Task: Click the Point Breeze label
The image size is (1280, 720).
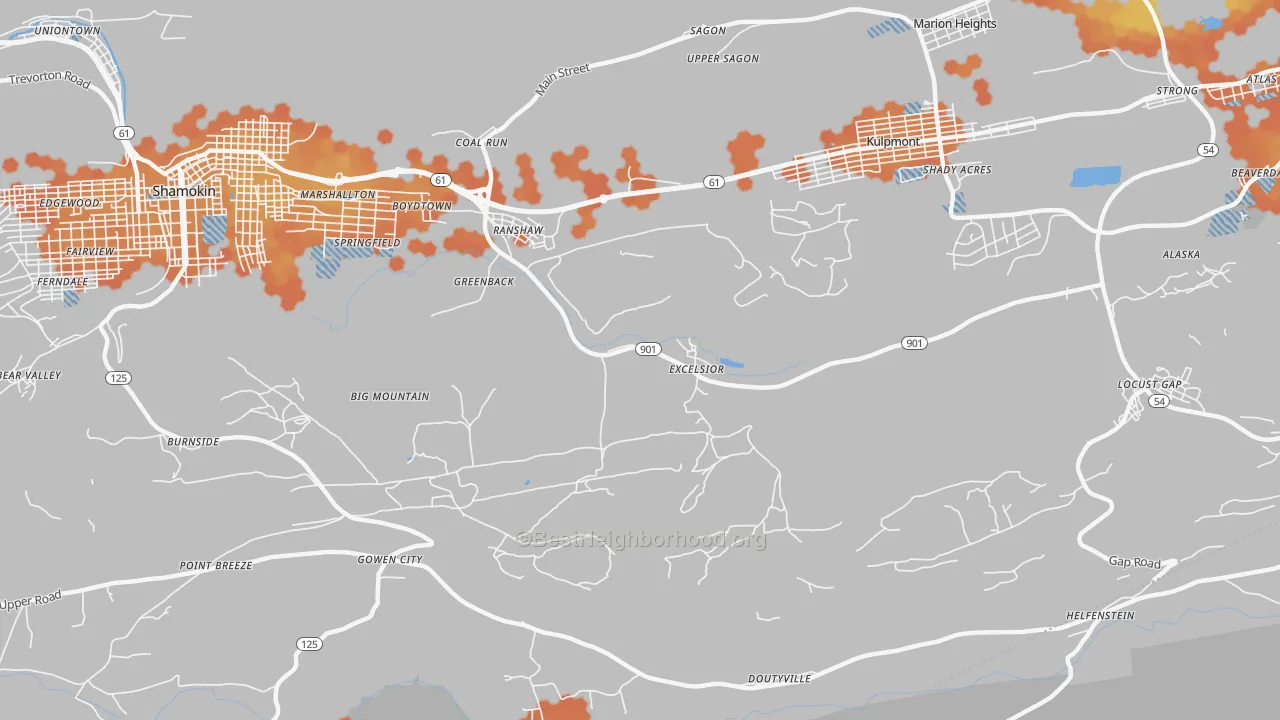Action: 216,566
